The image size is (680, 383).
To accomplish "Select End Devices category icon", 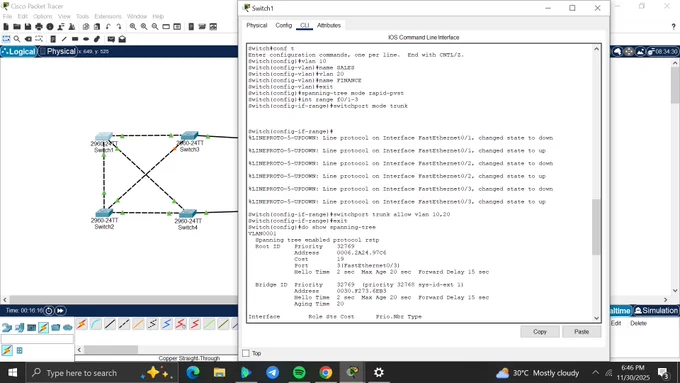I will coord(20,327).
